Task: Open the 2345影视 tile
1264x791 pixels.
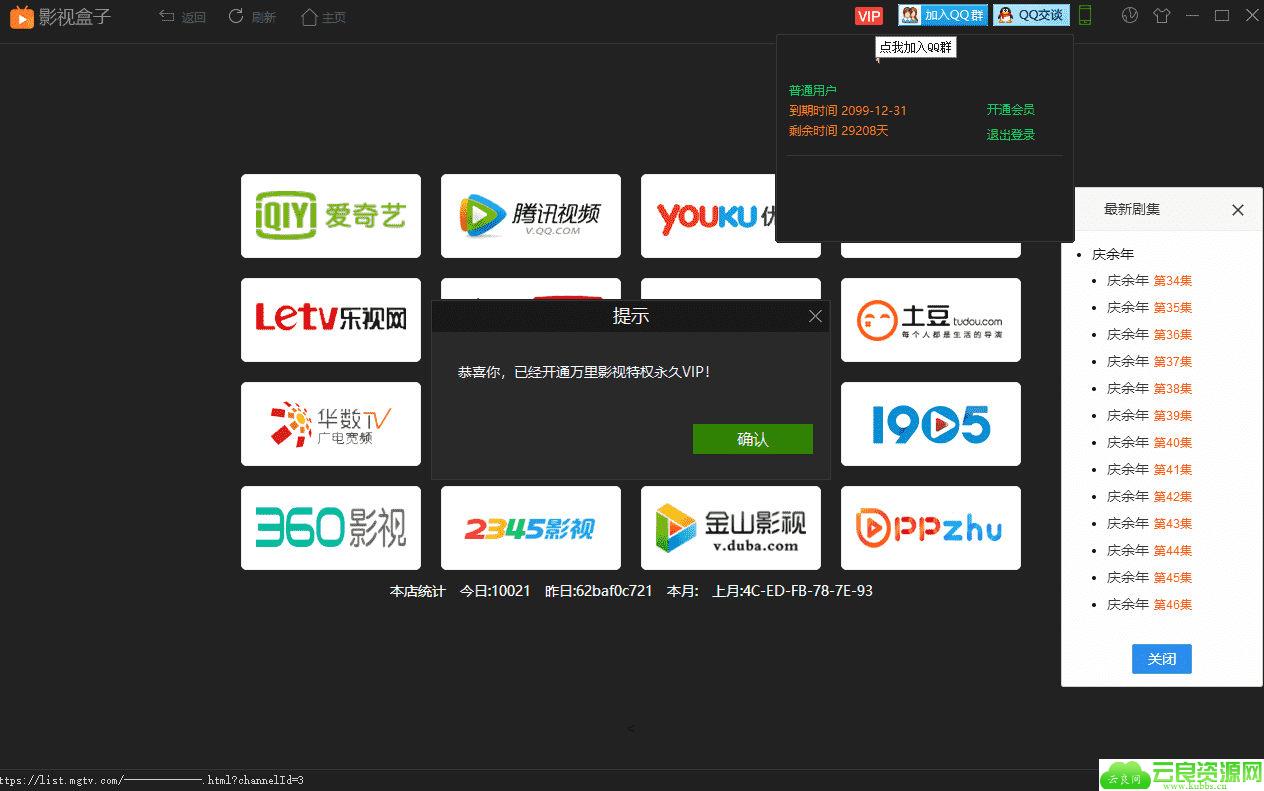Action: pyautogui.click(x=531, y=528)
